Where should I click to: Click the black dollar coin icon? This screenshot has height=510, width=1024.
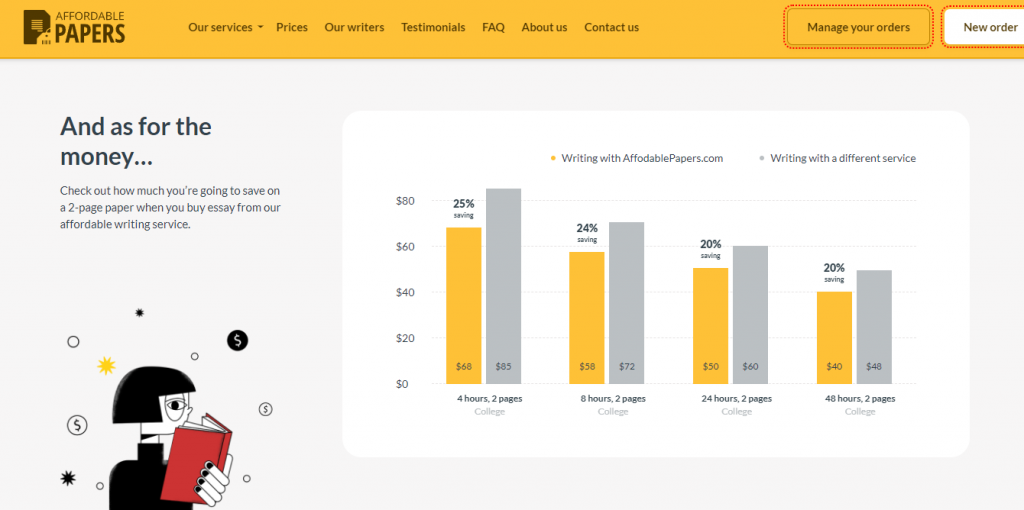(x=238, y=340)
